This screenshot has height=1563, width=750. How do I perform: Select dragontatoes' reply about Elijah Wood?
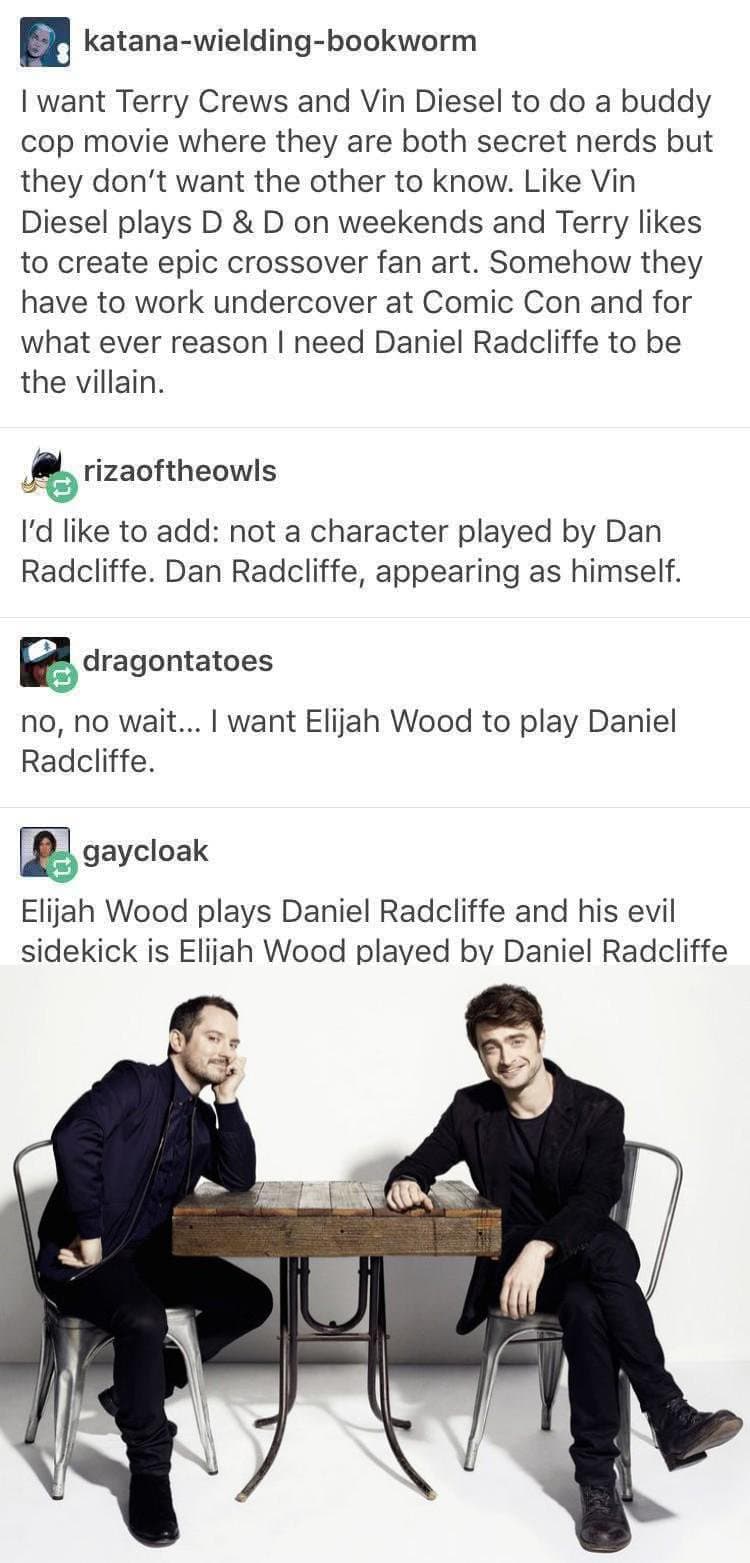(348, 742)
